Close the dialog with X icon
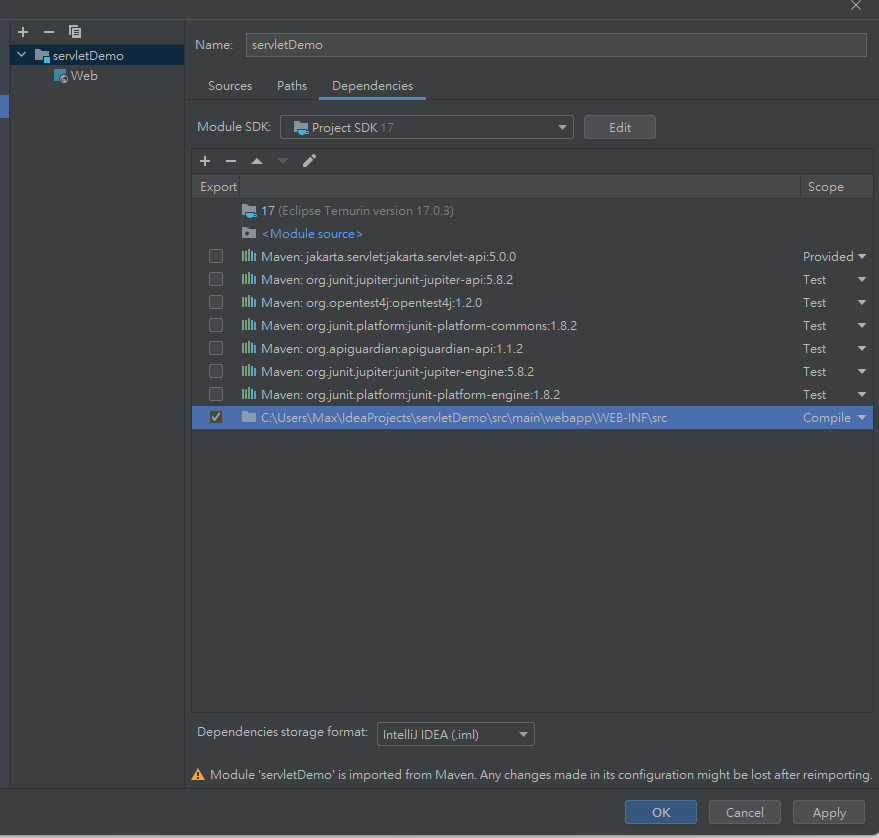 [x=855, y=6]
